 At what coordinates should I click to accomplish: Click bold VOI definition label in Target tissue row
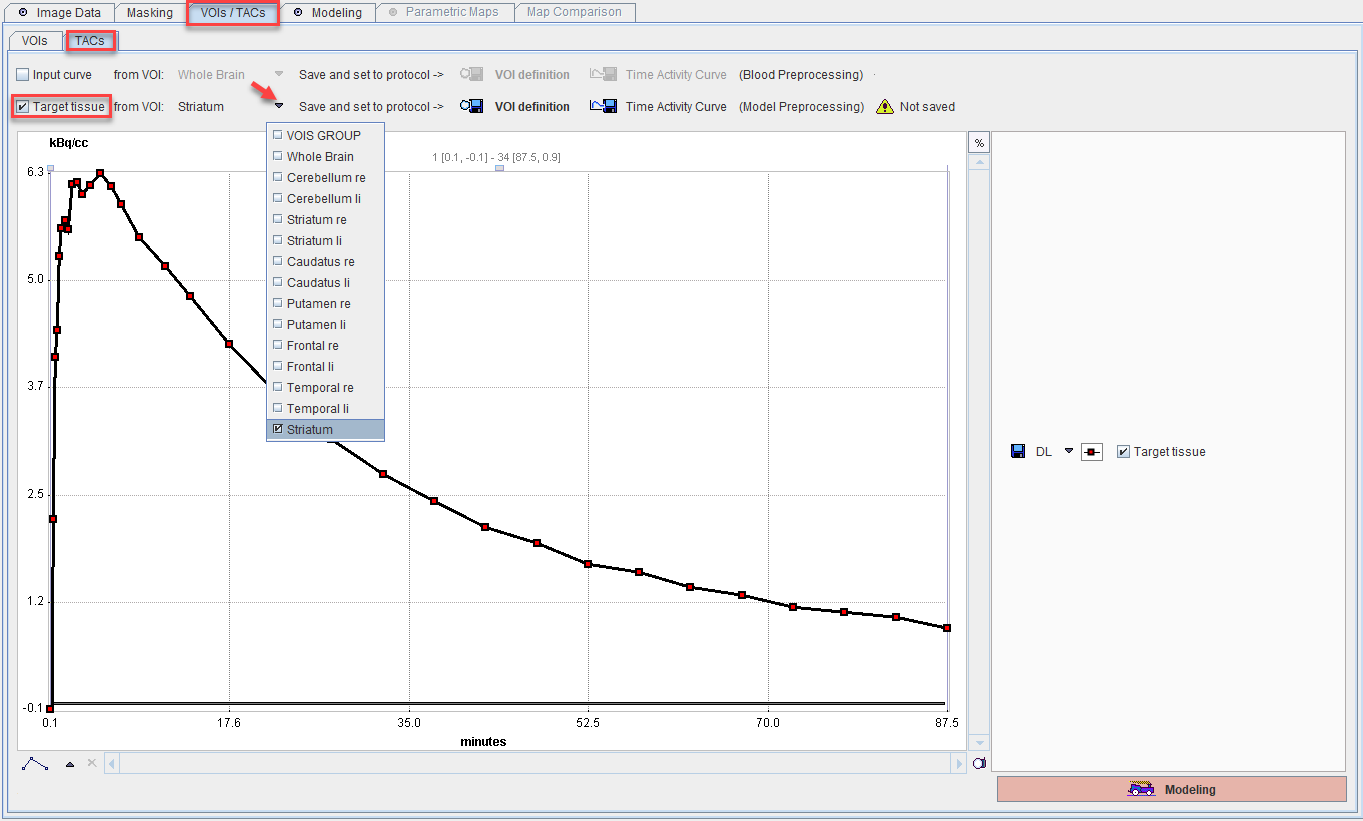532,107
